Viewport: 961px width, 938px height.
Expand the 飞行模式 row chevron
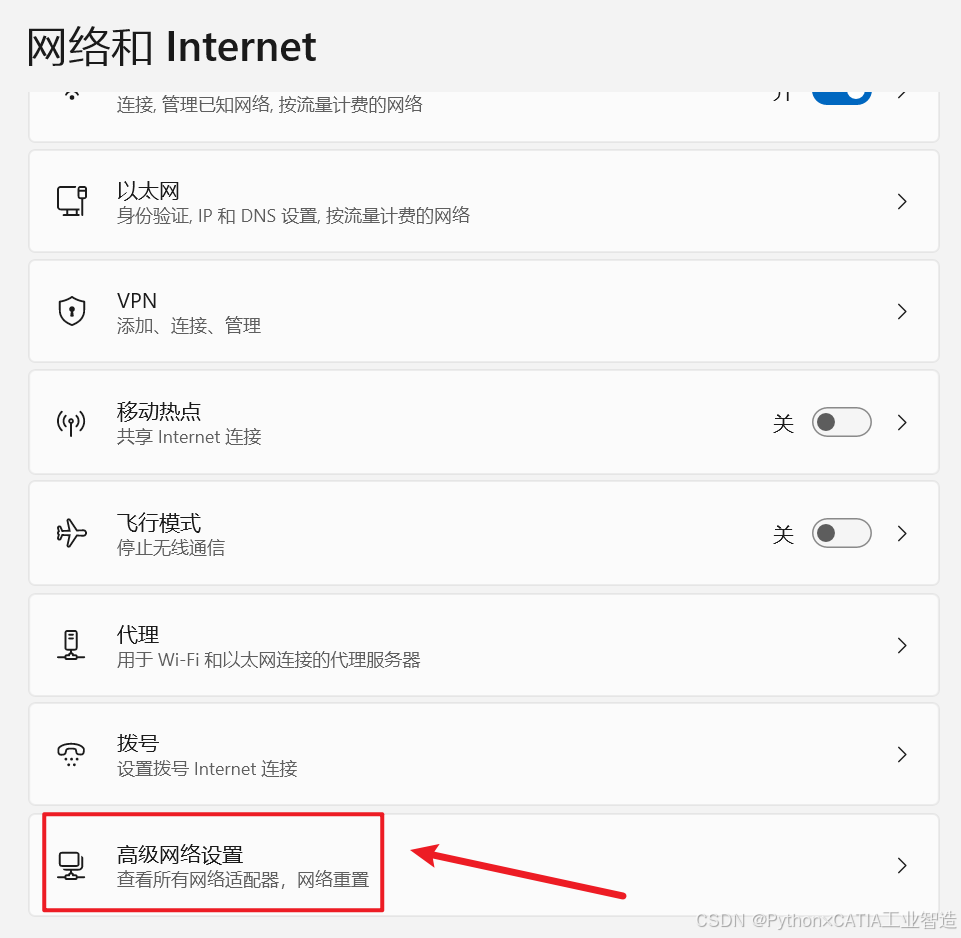pos(902,533)
